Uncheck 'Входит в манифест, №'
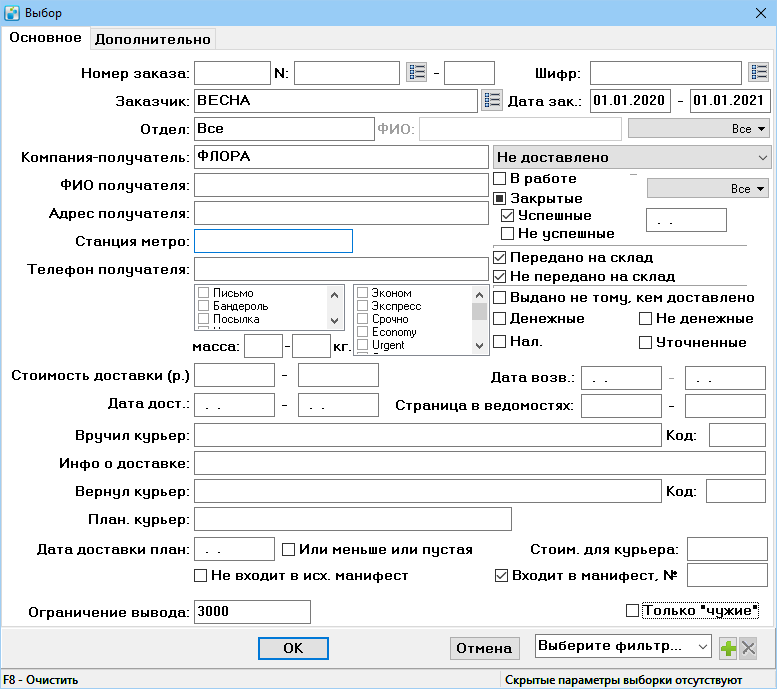 [501, 576]
